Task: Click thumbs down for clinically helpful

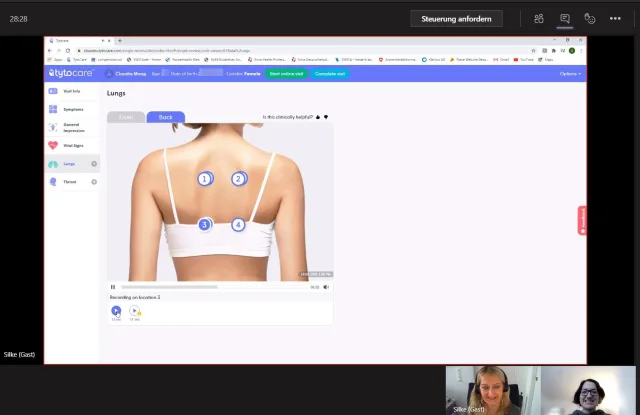Action: point(326,117)
